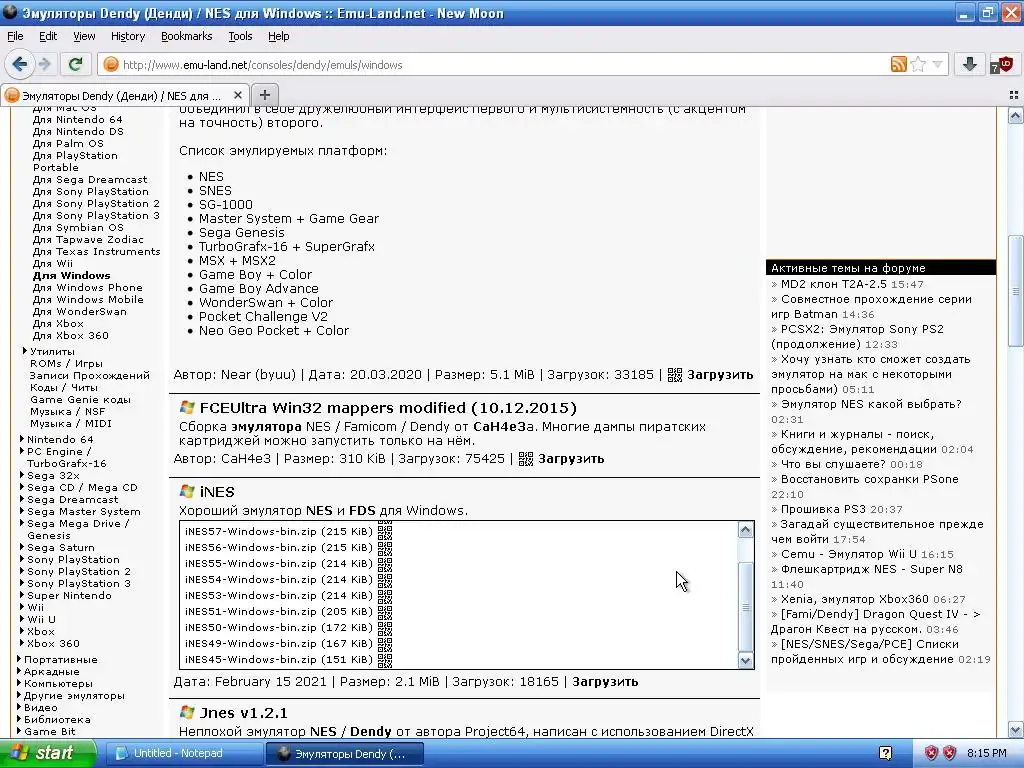Click the first red shield tray icon
This screenshot has width=1024, height=768.
[x=931, y=753]
